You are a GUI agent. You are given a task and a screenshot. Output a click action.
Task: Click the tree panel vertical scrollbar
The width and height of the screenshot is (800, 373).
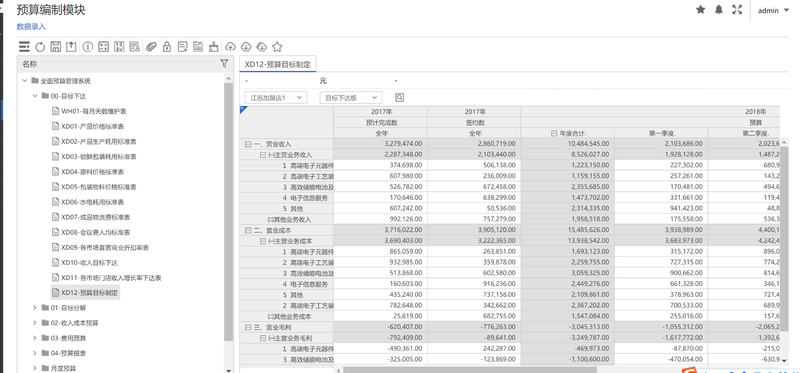point(229,212)
